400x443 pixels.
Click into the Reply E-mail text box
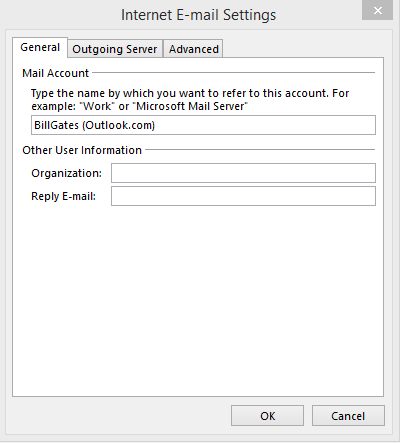[243, 196]
